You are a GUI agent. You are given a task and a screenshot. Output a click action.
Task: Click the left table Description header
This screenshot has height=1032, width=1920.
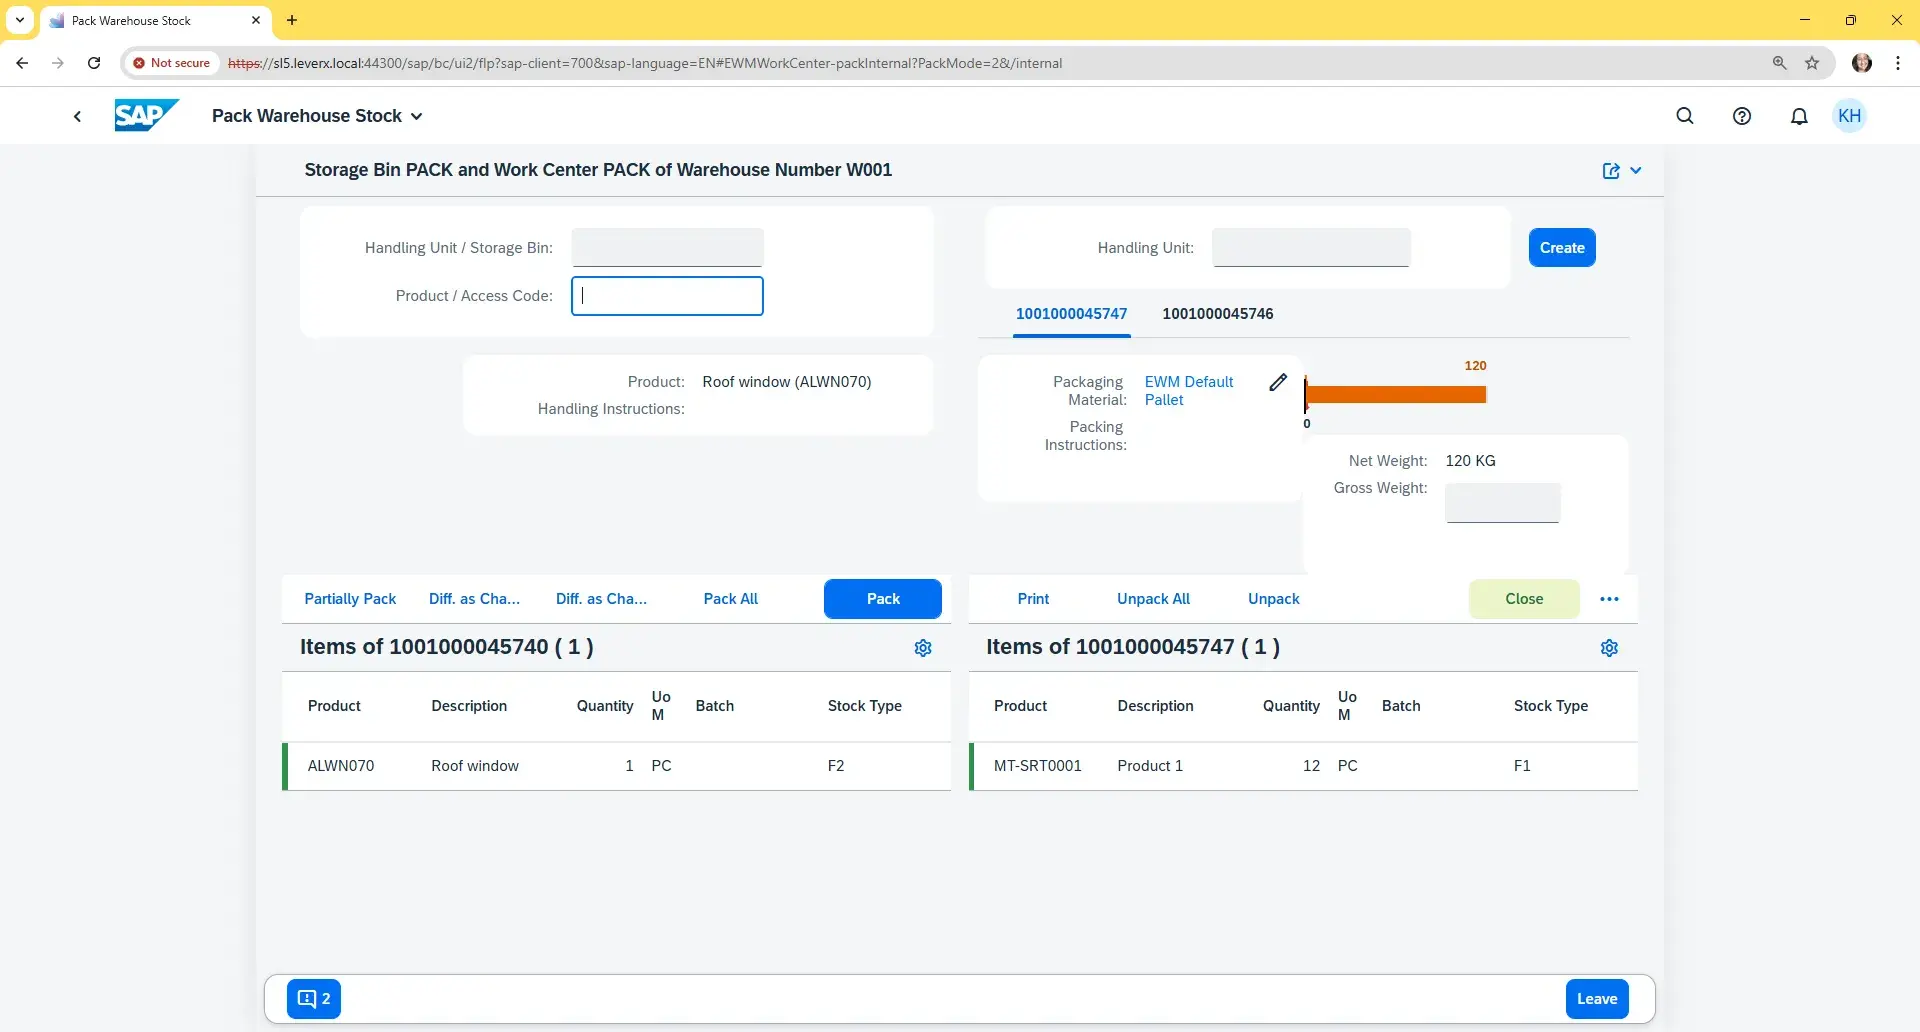469,706
